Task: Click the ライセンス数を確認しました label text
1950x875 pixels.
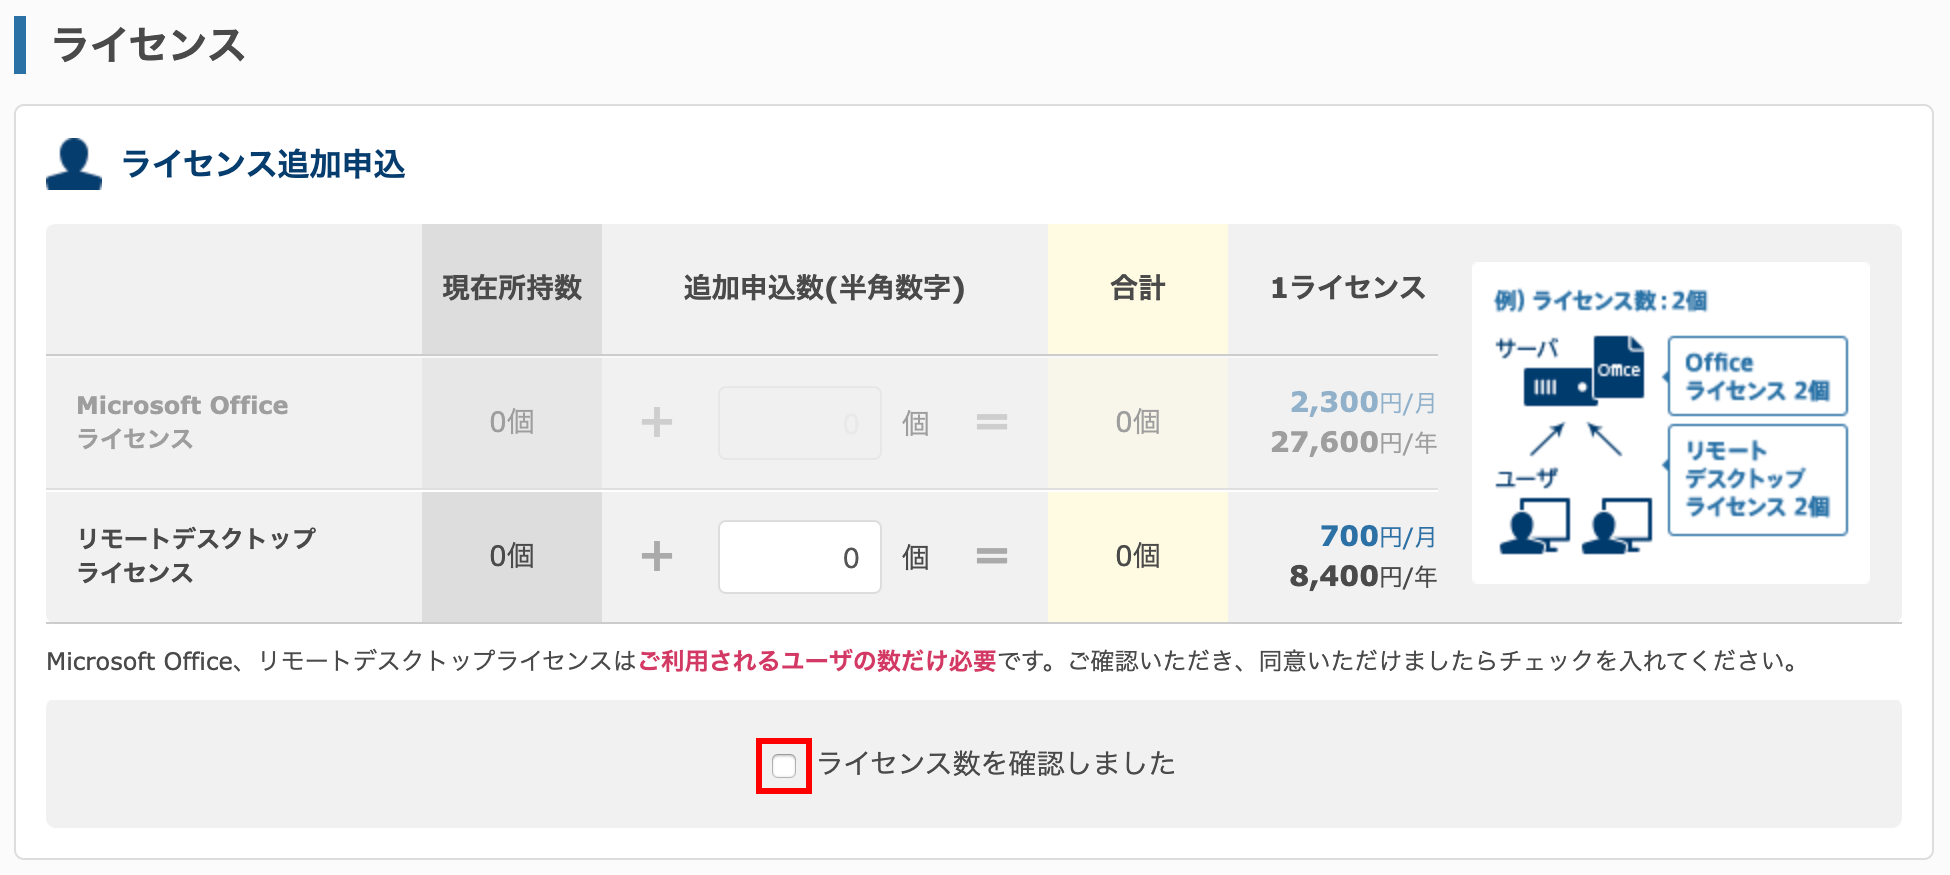Action: [x=996, y=764]
